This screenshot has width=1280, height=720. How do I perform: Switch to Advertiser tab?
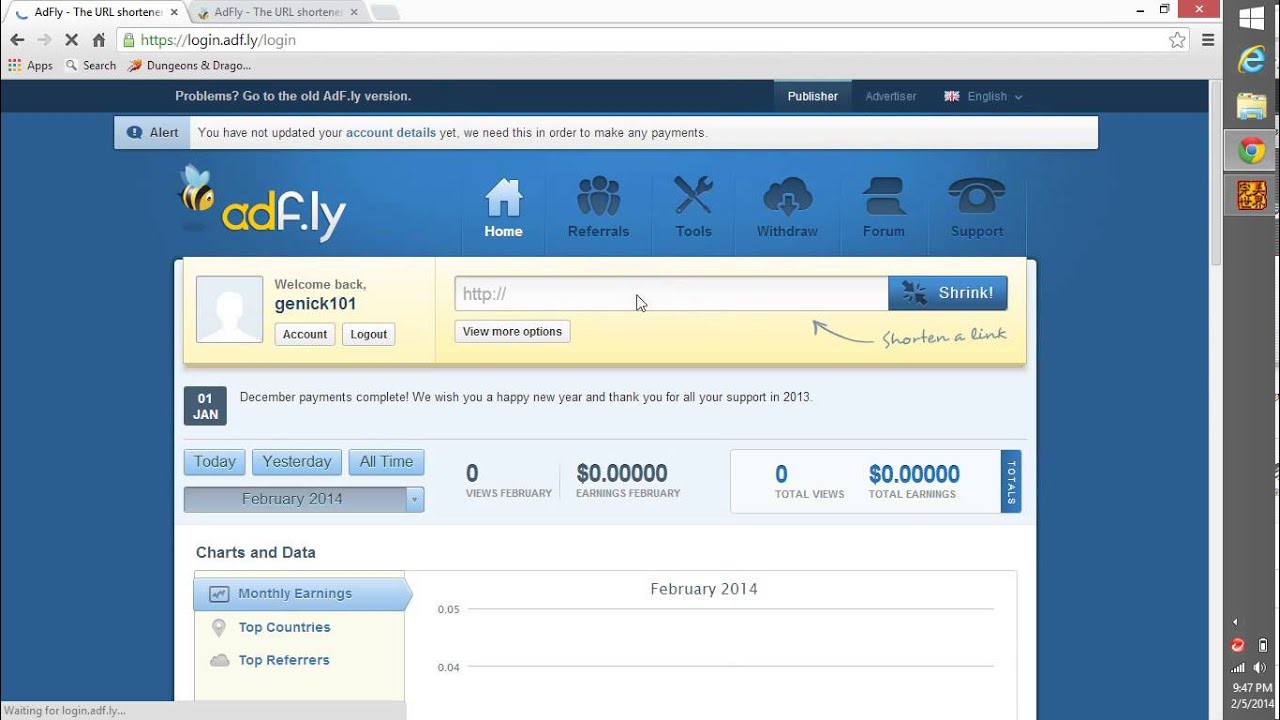point(891,96)
